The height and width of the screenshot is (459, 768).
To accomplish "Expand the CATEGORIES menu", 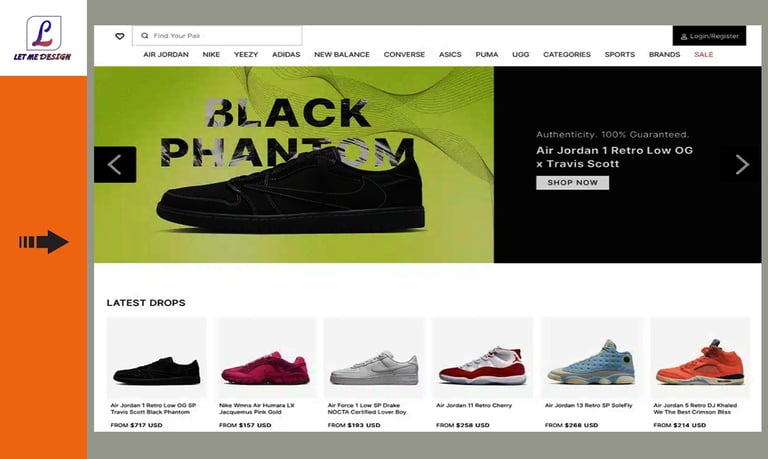I will point(567,54).
